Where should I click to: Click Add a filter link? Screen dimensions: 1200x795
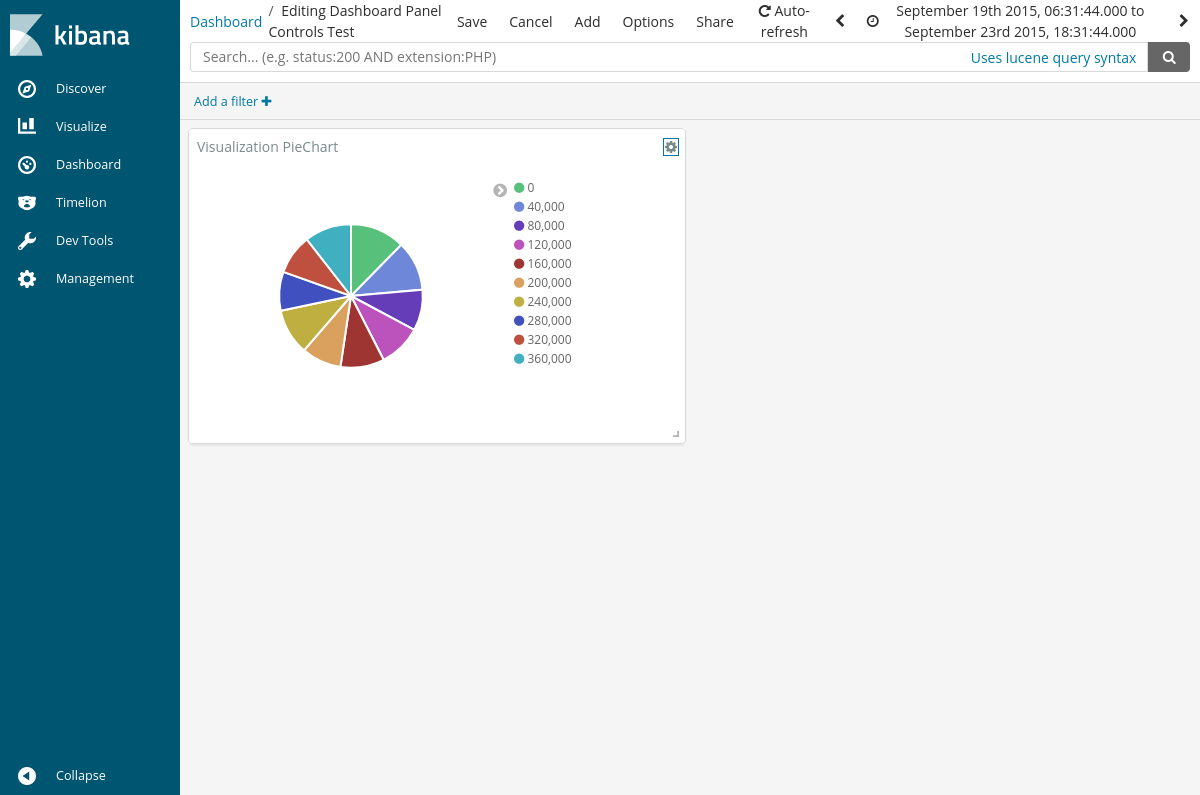pyautogui.click(x=232, y=101)
